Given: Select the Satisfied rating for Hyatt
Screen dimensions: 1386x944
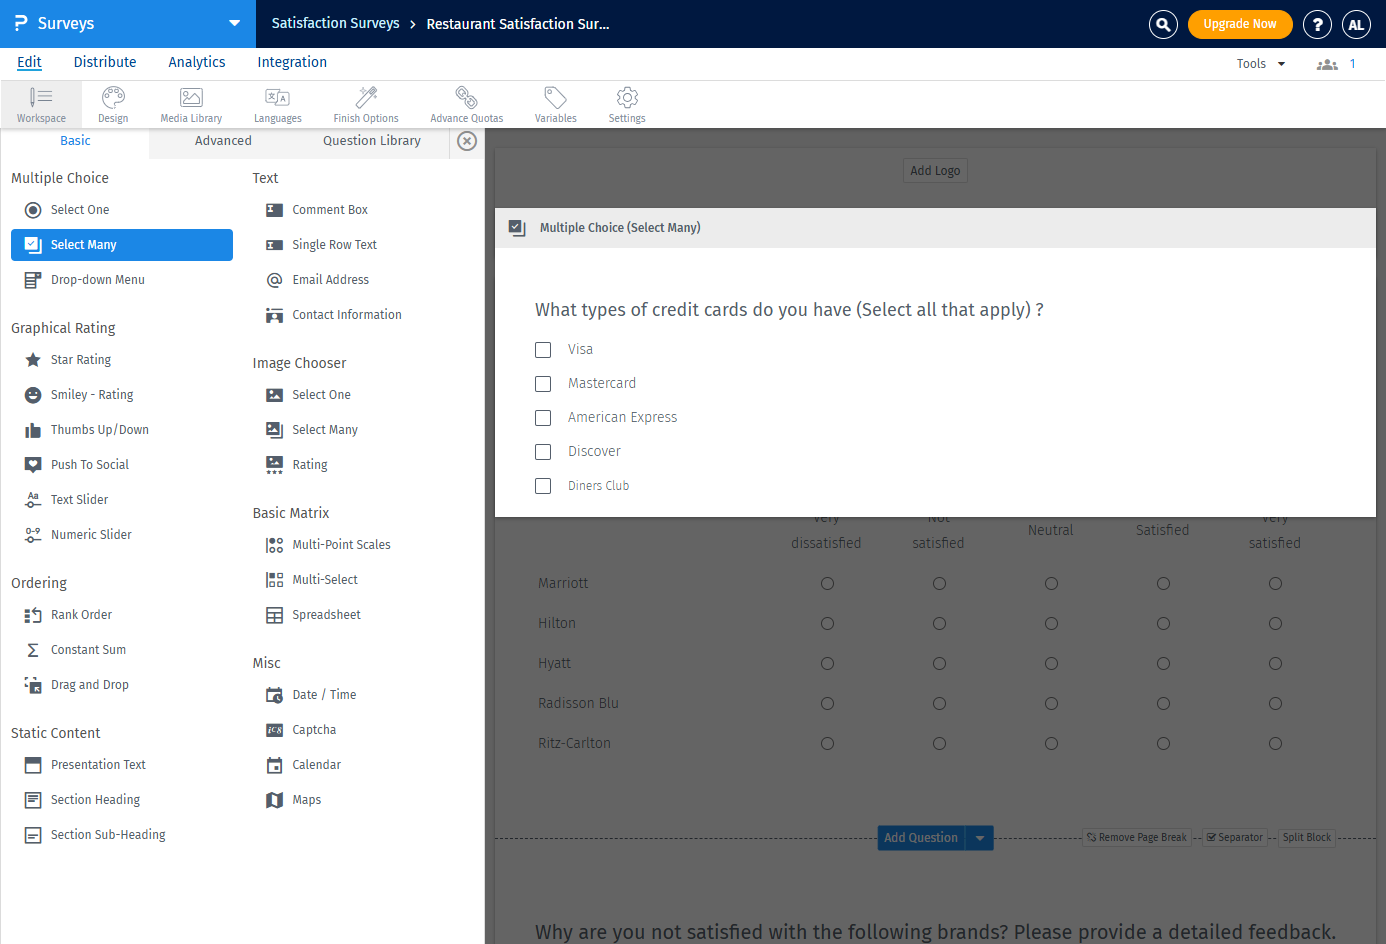Looking at the screenshot, I should [1163, 663].
